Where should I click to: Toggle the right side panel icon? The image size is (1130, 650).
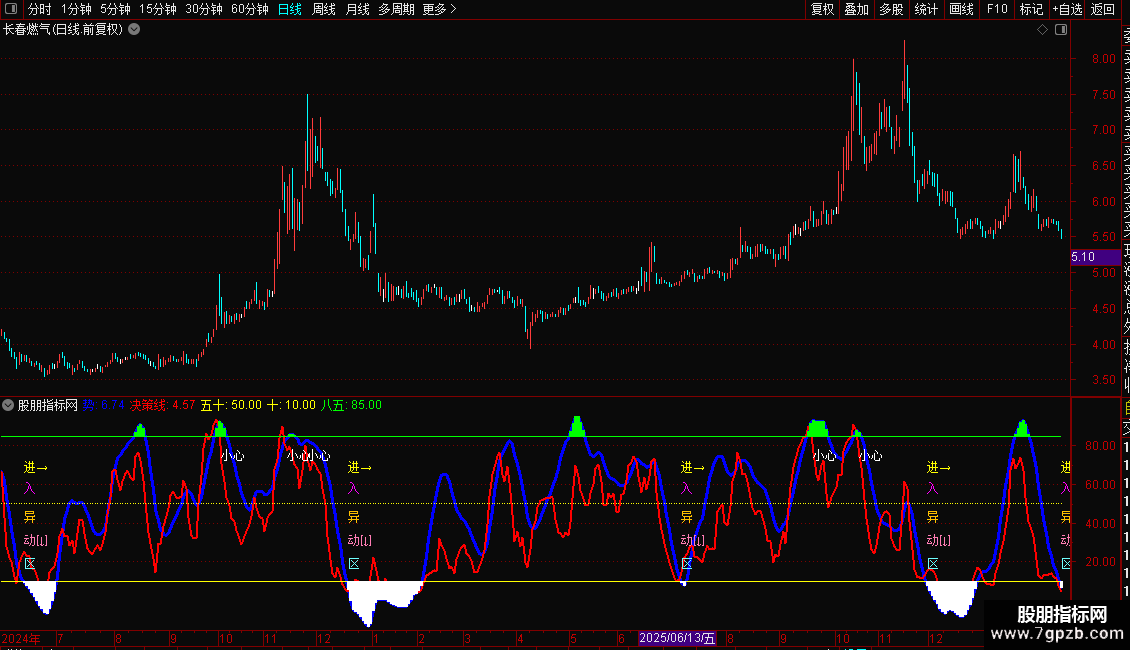pos(1061,30)
